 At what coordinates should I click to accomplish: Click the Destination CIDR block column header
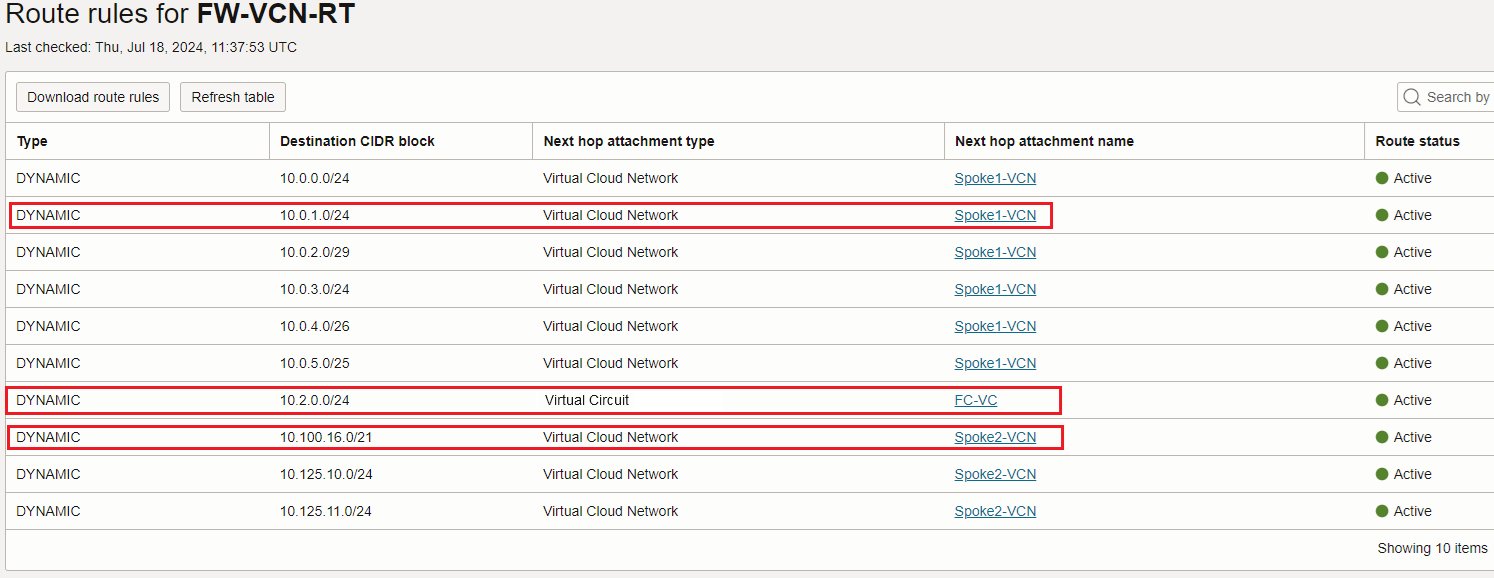pos(357,141)
